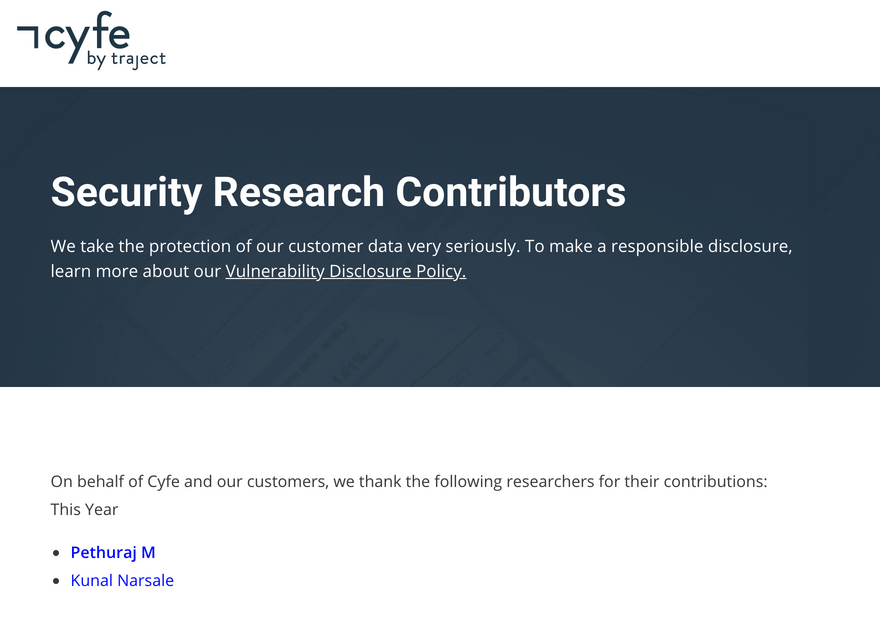Screen dimensions: 880x622
Task: Click the word "Contributors" in the title
Action: pos(511,192)
